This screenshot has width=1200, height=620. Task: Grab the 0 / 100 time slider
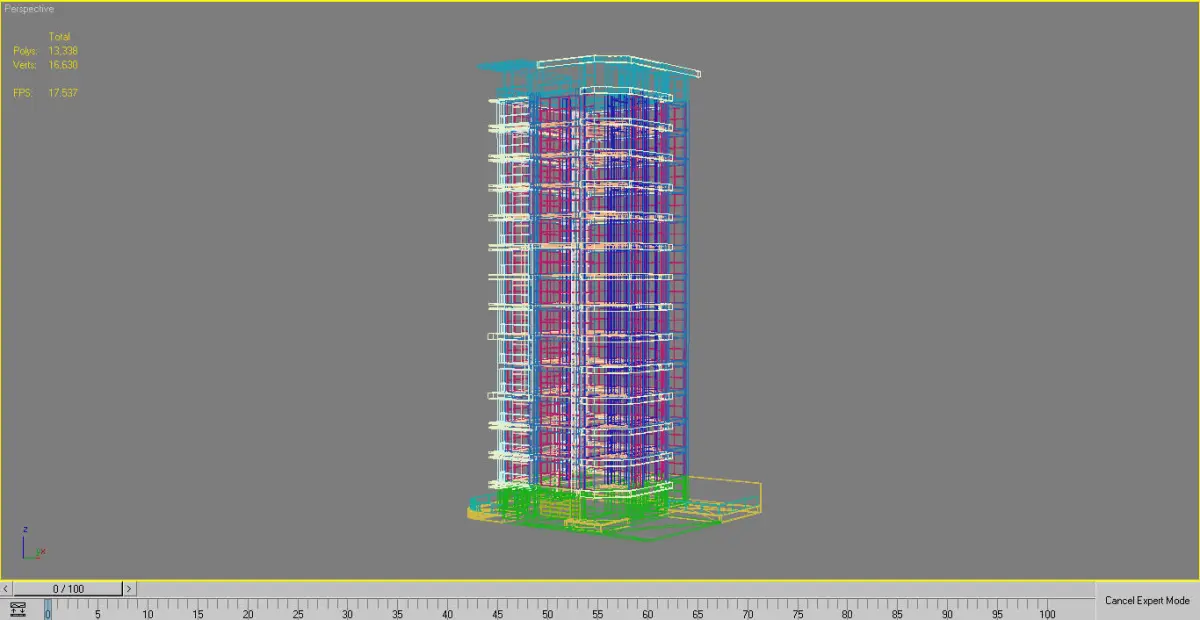click(x=68, y=589)
